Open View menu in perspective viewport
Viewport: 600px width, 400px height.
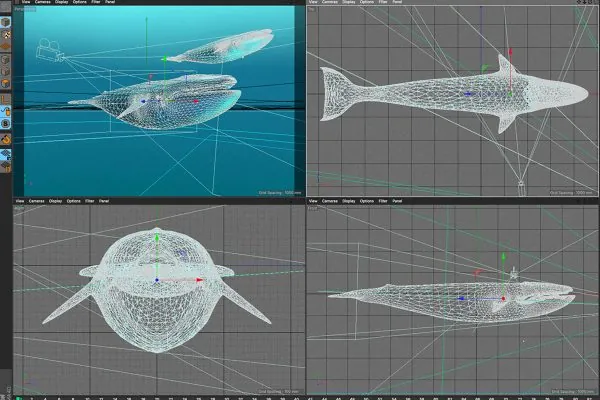pyautogui.click(x=26, y=2)
